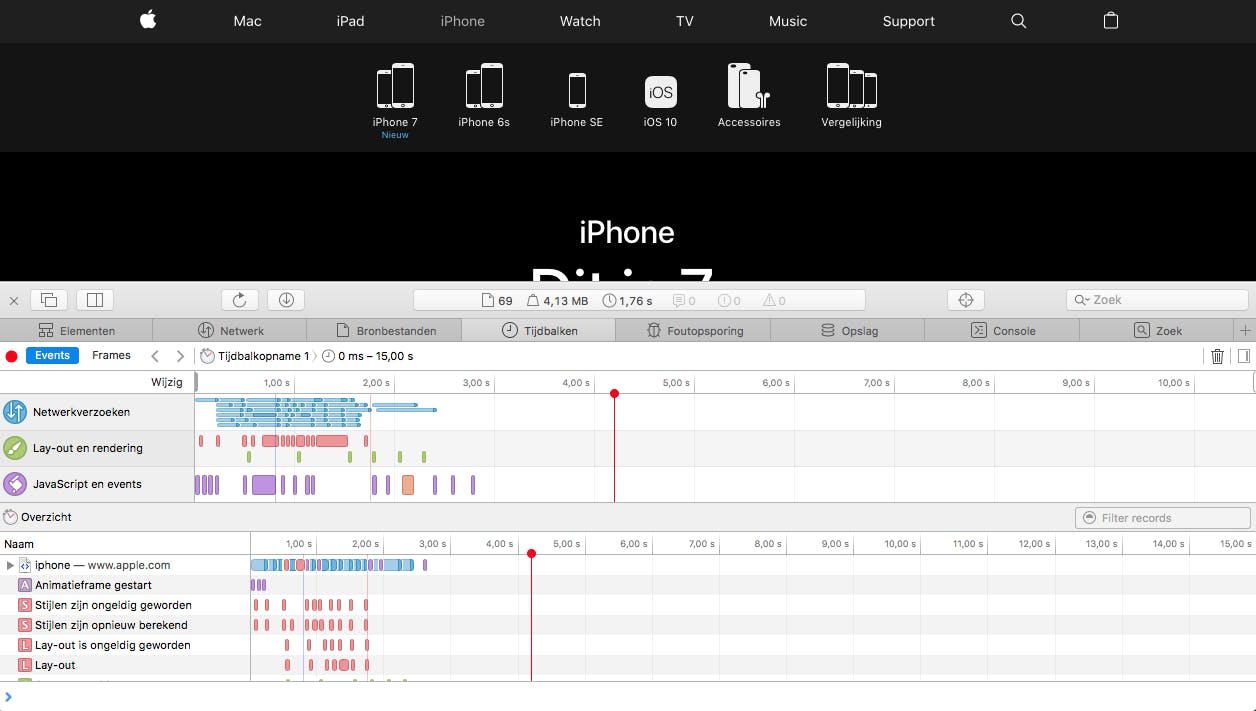The height and width of the screenshot is (711, 1256).
Task: Click the red playhead marker in overview
Action: coord(614,393)
